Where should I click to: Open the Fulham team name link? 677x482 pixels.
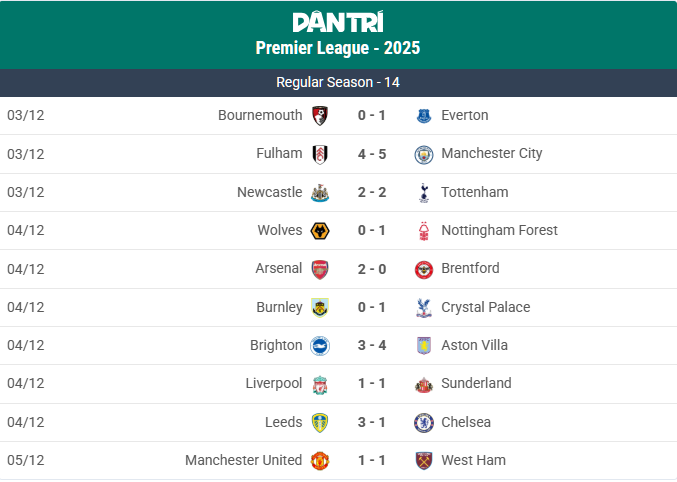point(279,154)
